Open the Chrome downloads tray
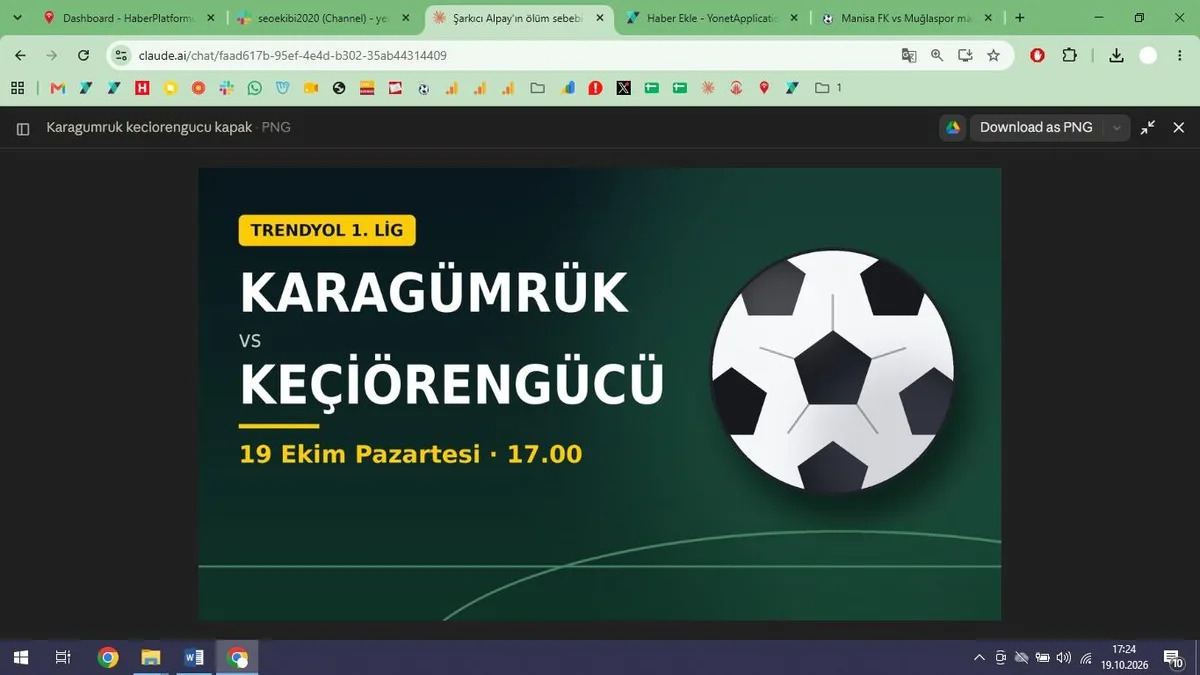The image size is (1200, 675). pos(1117,56)
